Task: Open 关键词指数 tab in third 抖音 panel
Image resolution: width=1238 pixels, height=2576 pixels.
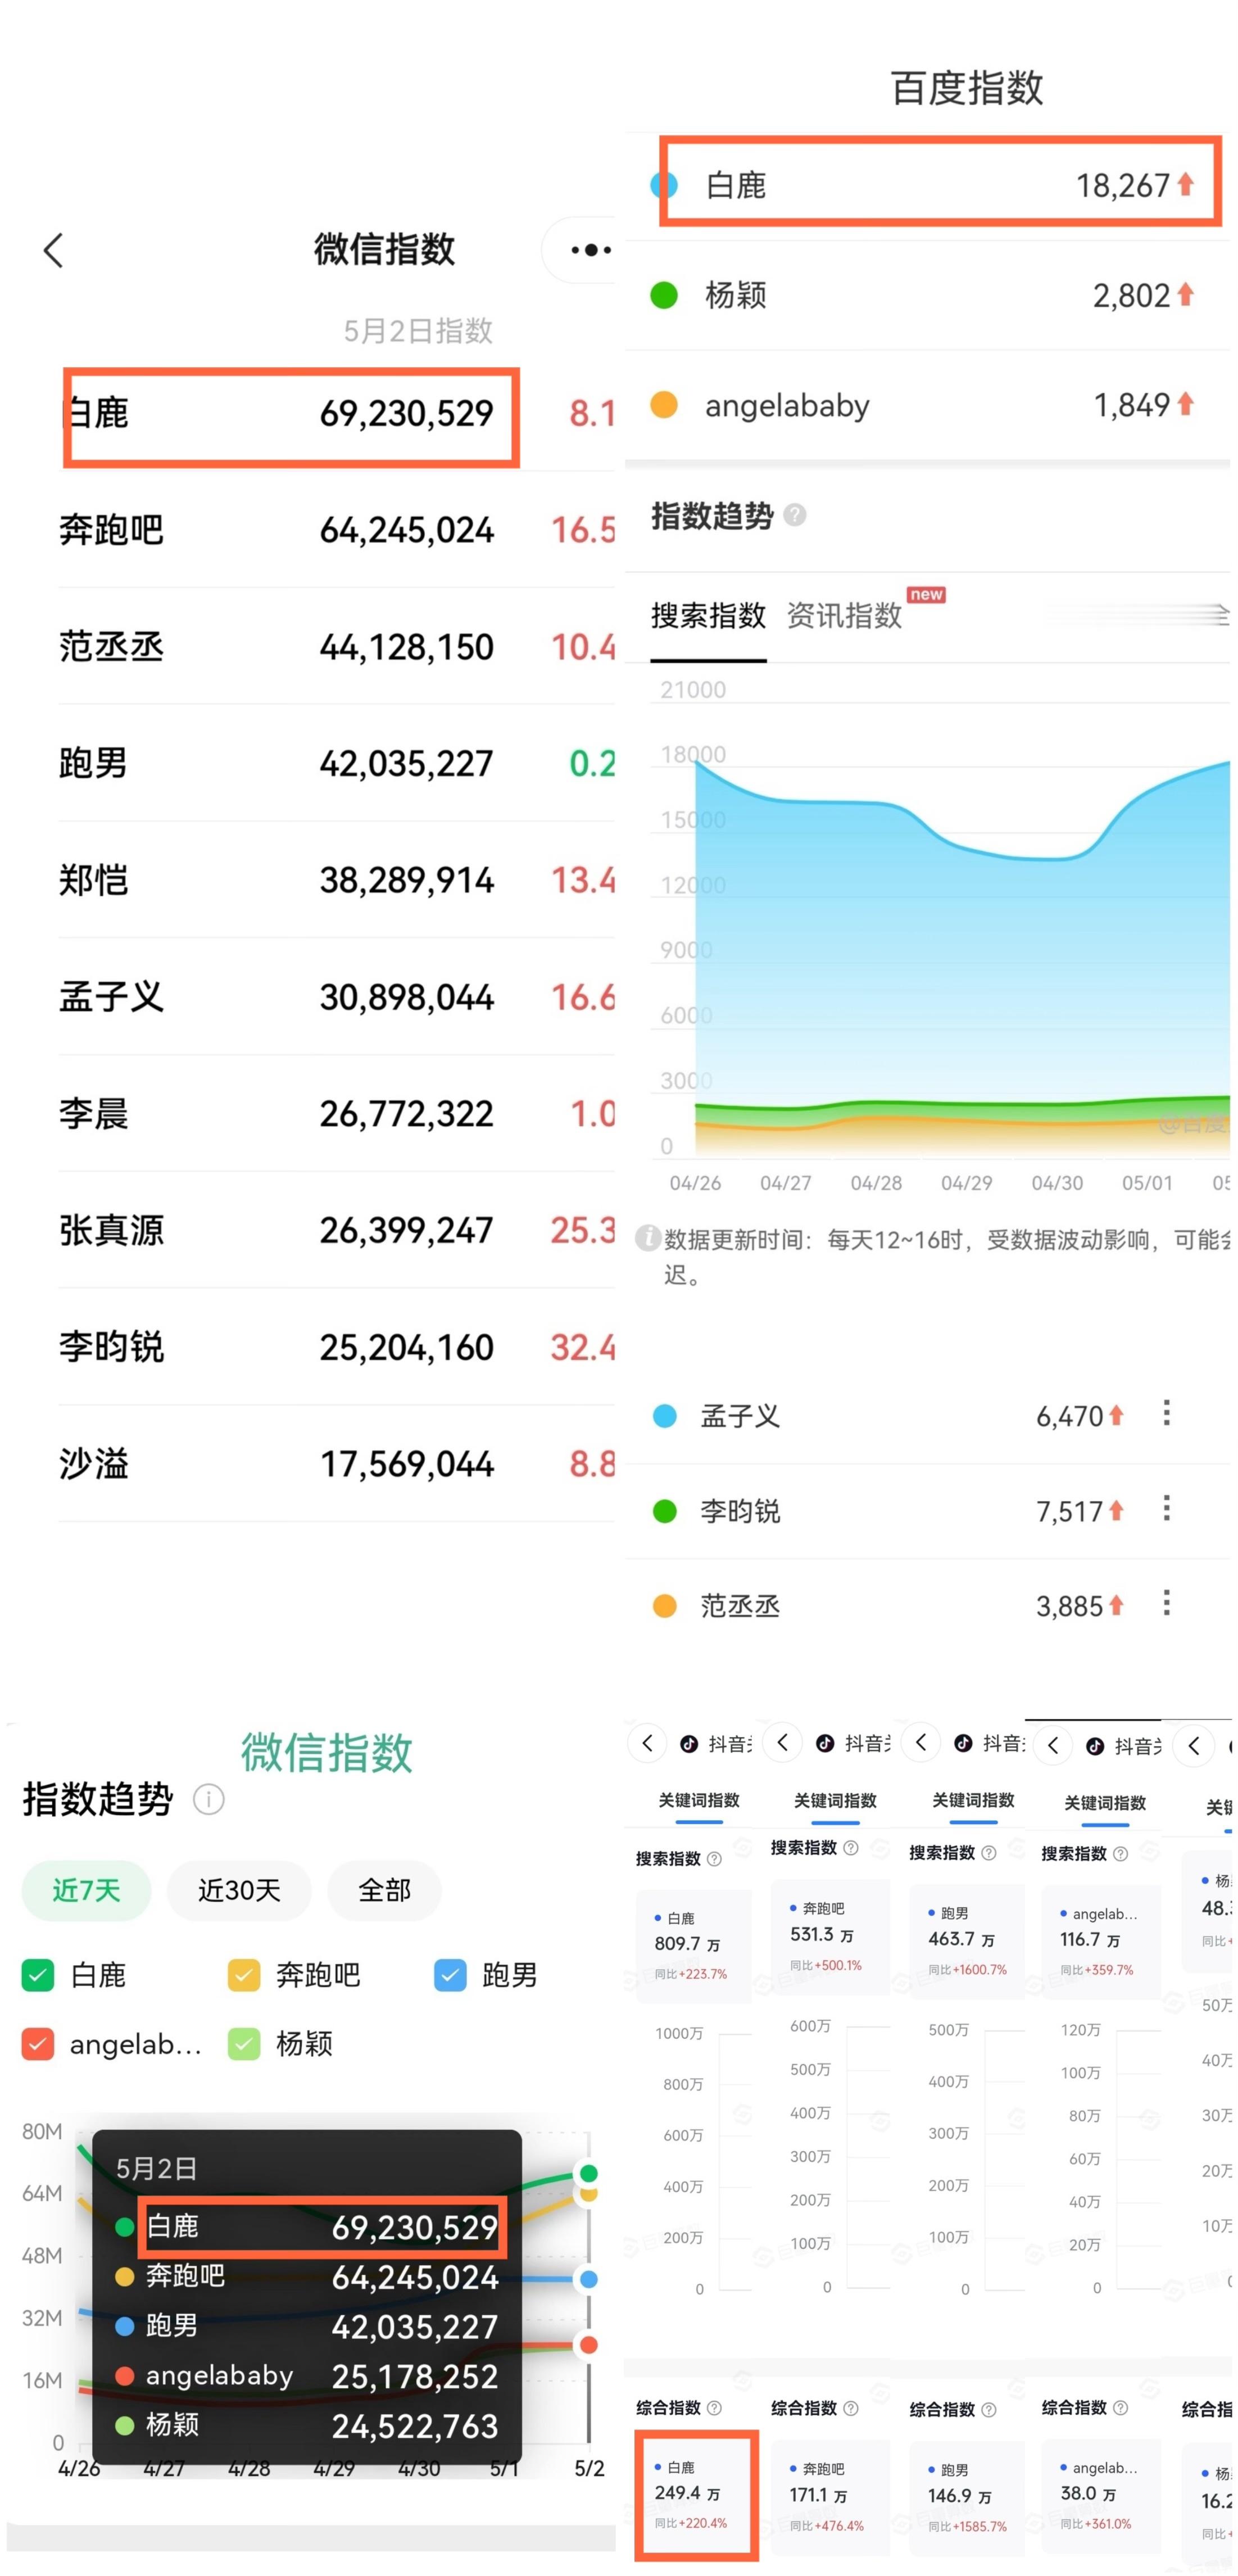Action: [973, 1800]
